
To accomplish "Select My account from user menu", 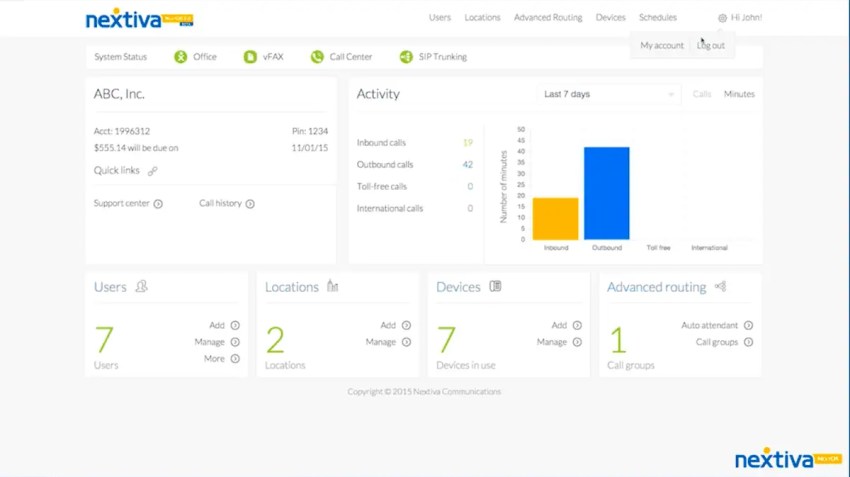I will tap(662, 46).
